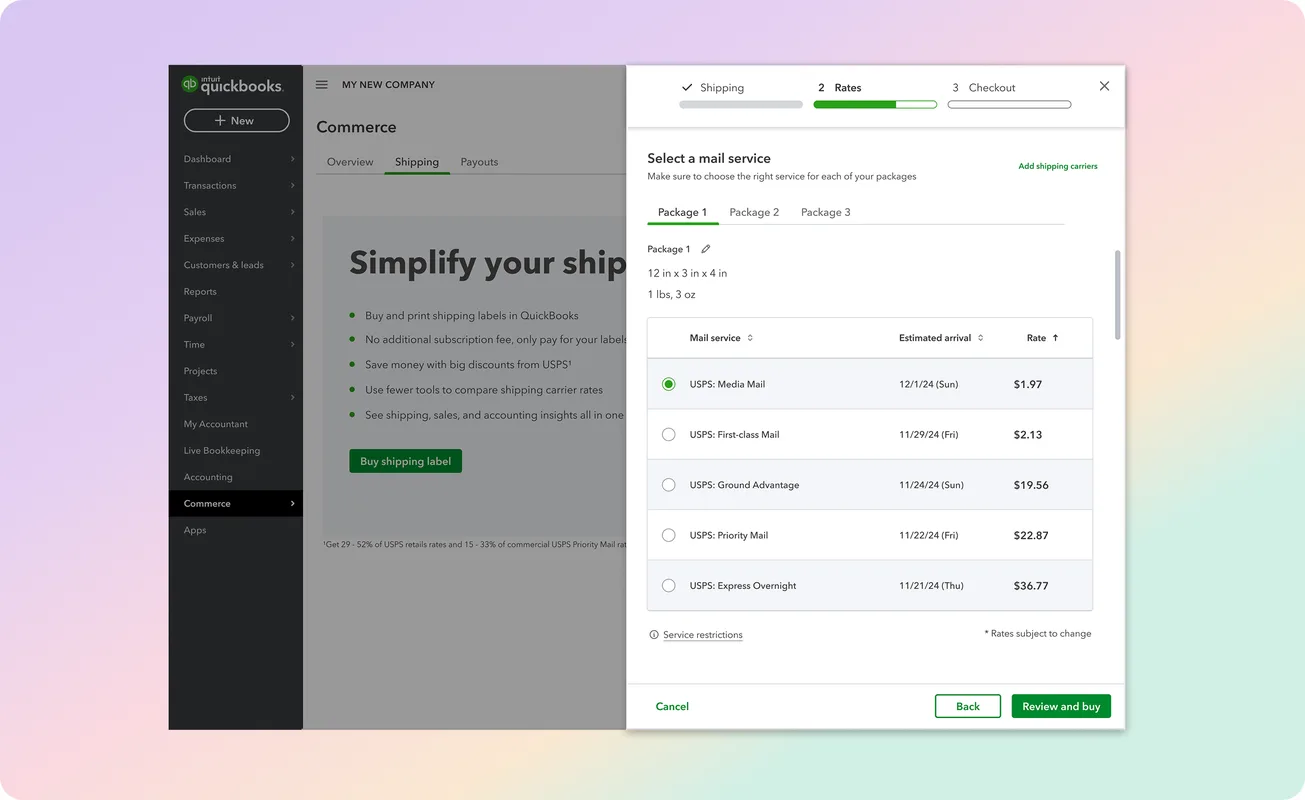Select USPS: Media Mail radio button
1305x800 pixels.
point(669,384)
